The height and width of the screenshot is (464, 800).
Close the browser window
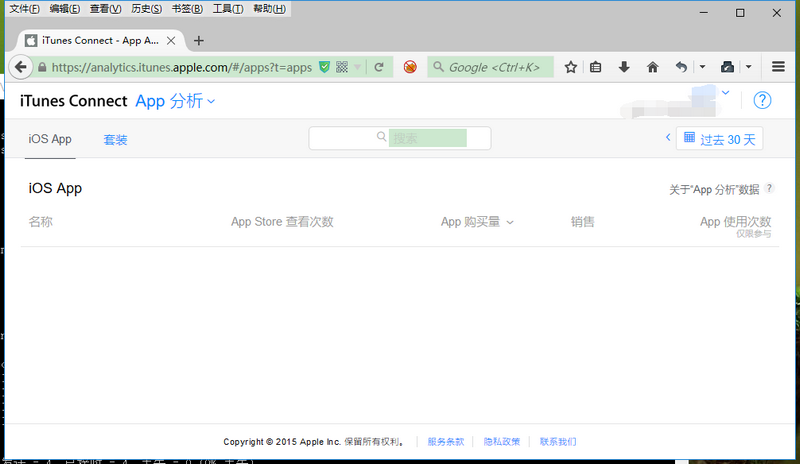coord(777,12)
